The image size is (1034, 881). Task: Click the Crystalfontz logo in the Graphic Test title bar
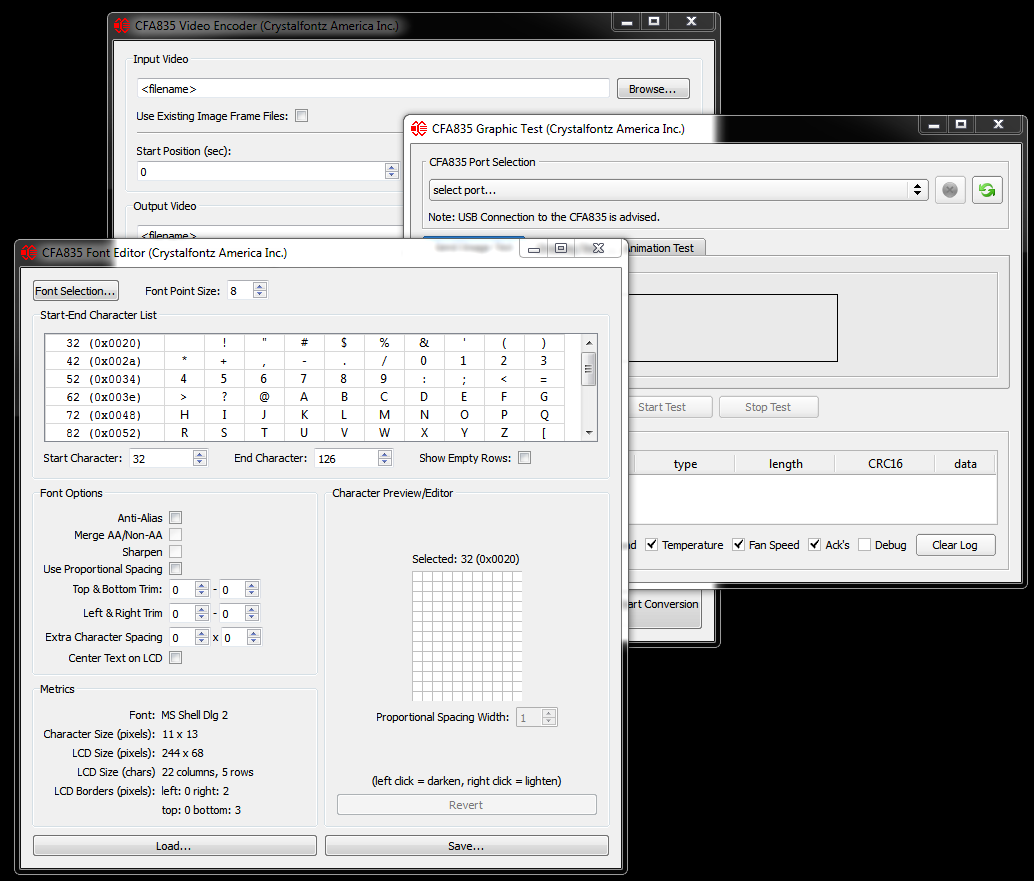(x=419, y=129)
